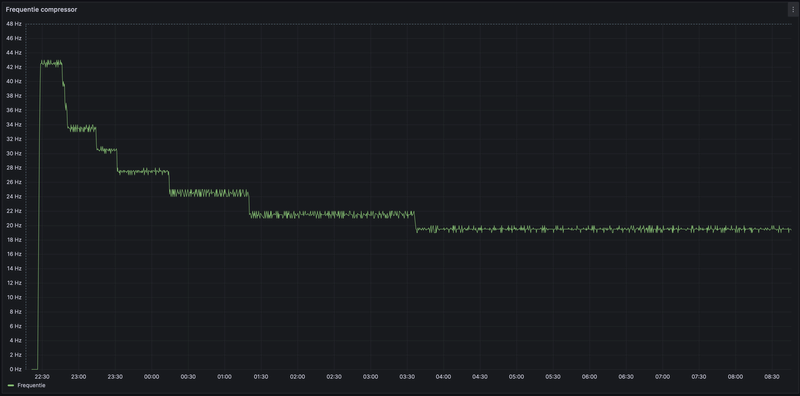Click the 03:30 time axis label

[407, 377]
